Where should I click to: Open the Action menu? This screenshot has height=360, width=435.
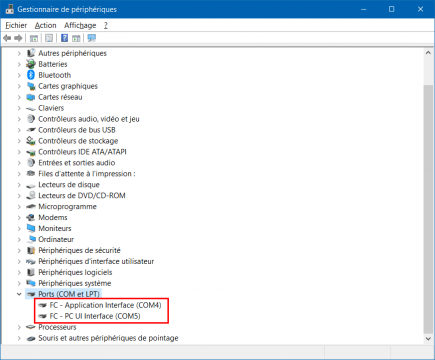coord(46,25)
